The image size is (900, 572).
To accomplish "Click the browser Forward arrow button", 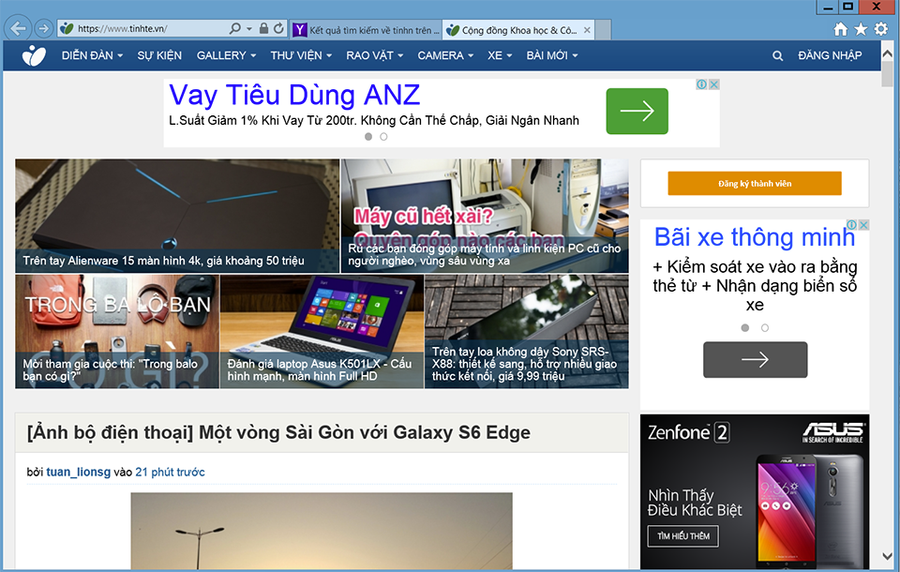I will [44, 28].
